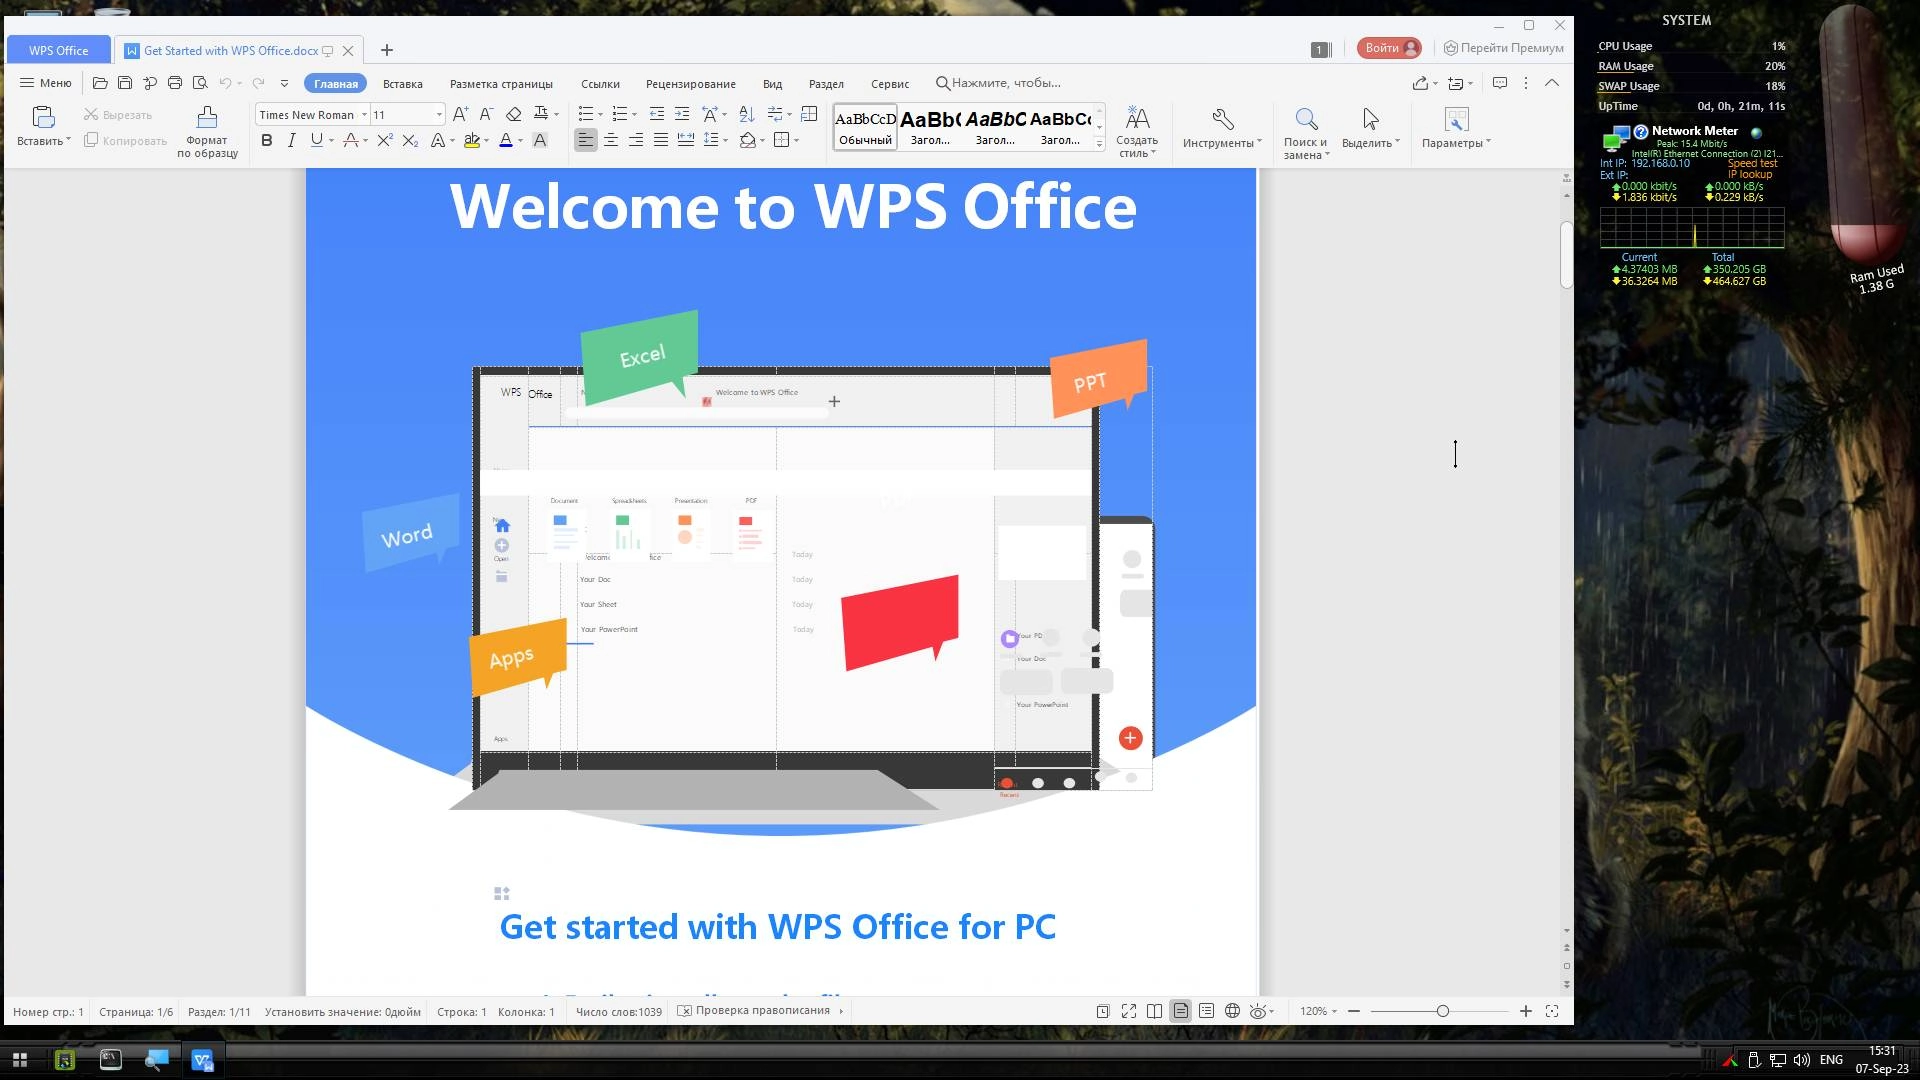Sort text with the A-Z sort icon
The image size is (1920, 1080).
(747, 114)
